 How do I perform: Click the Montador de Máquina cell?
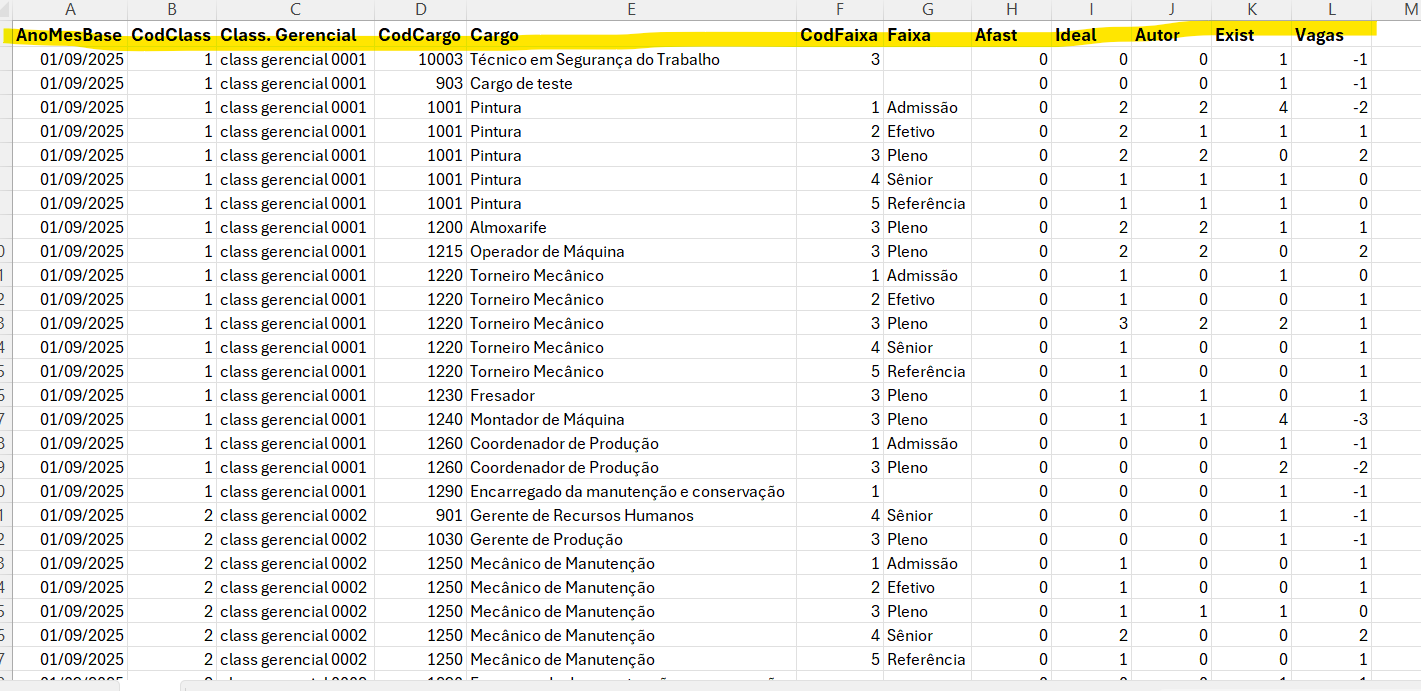coord(547,420)
